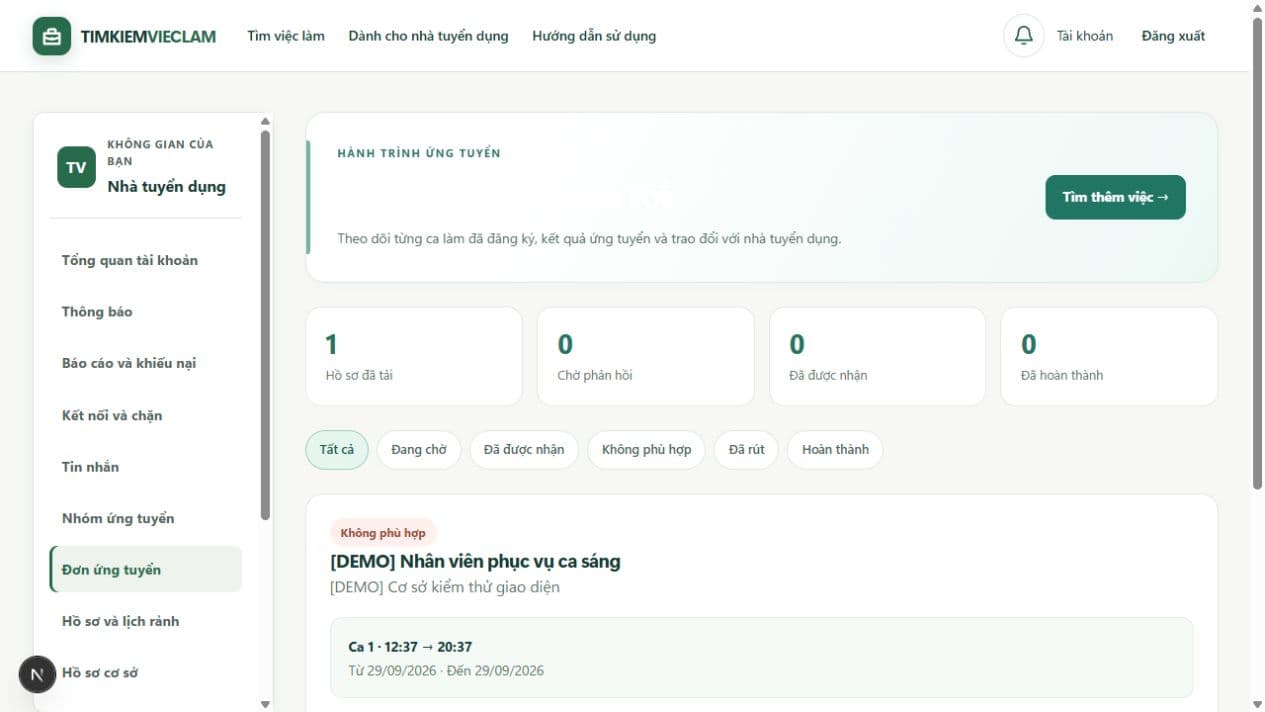
Task: Show Hoàn thành applications
Action: 835,450
